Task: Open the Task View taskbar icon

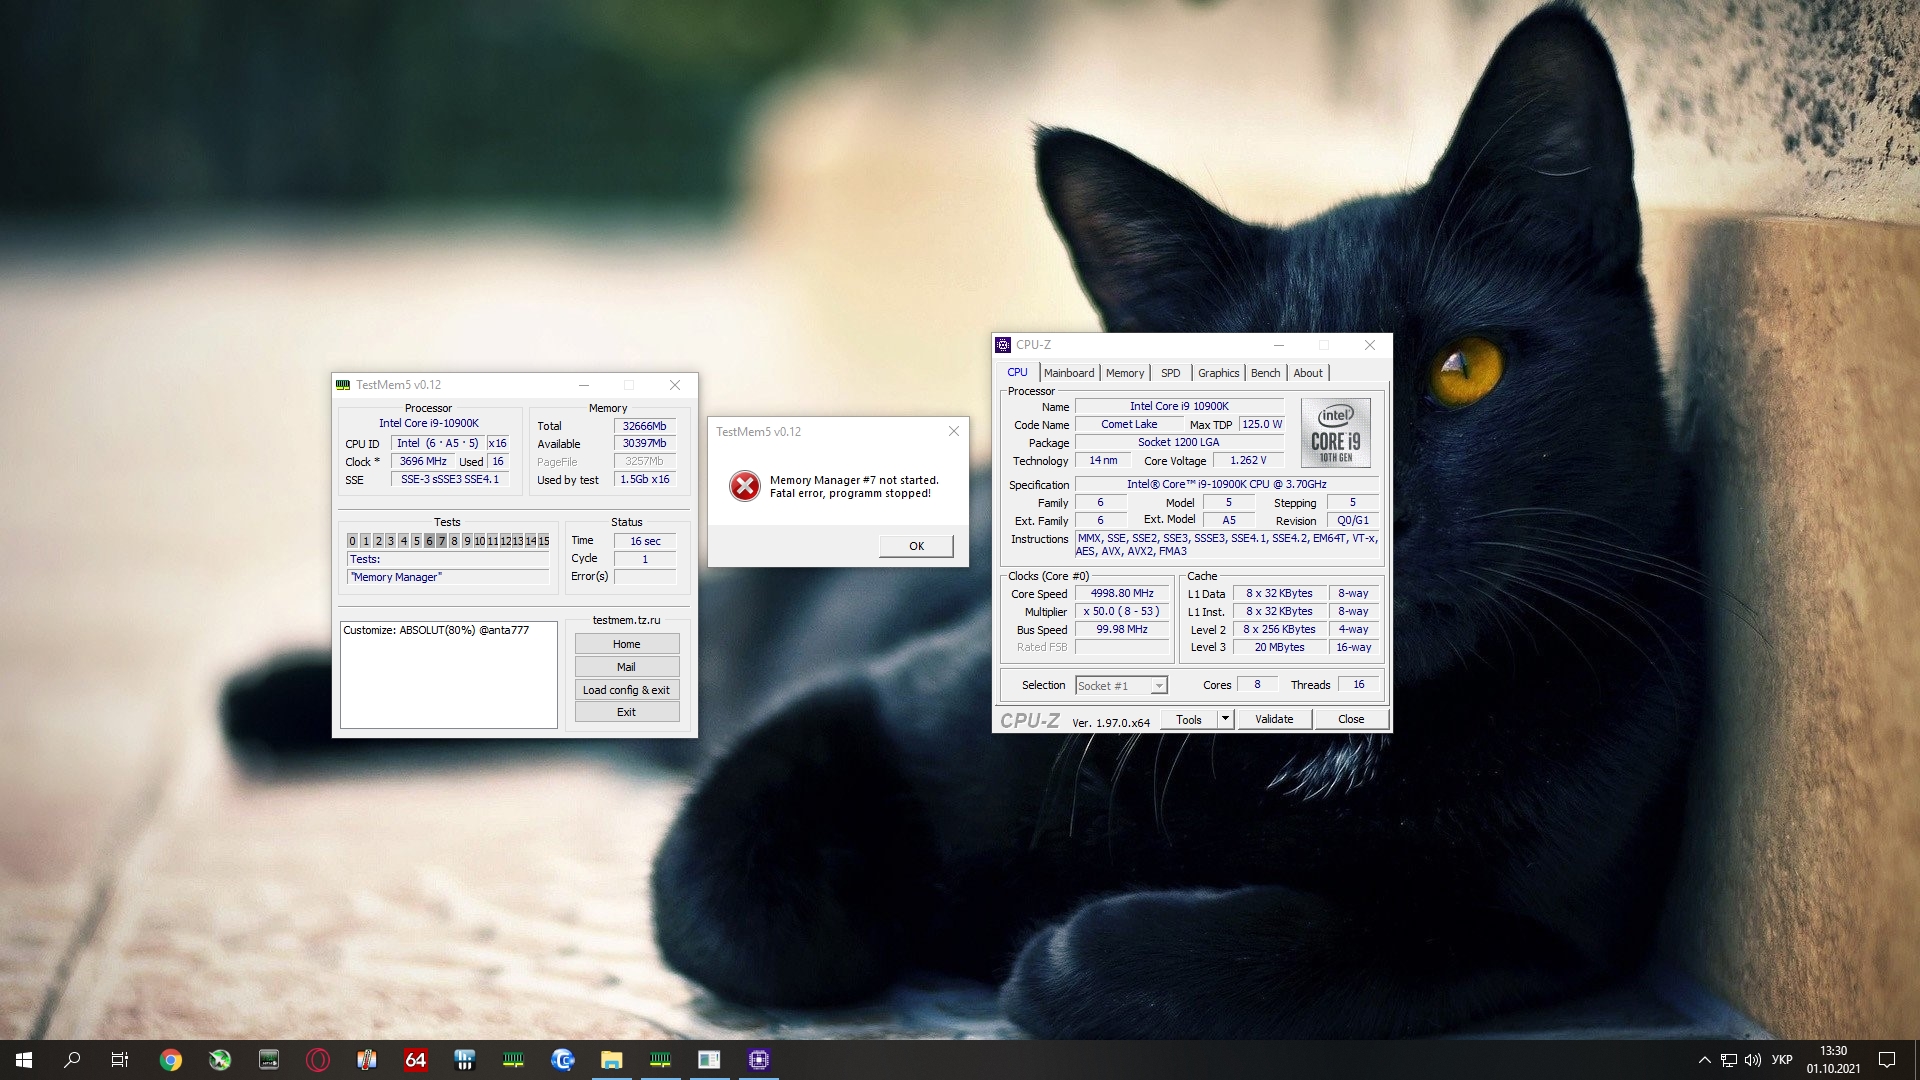Action: pyautogui.click(x=120, y=1060)
